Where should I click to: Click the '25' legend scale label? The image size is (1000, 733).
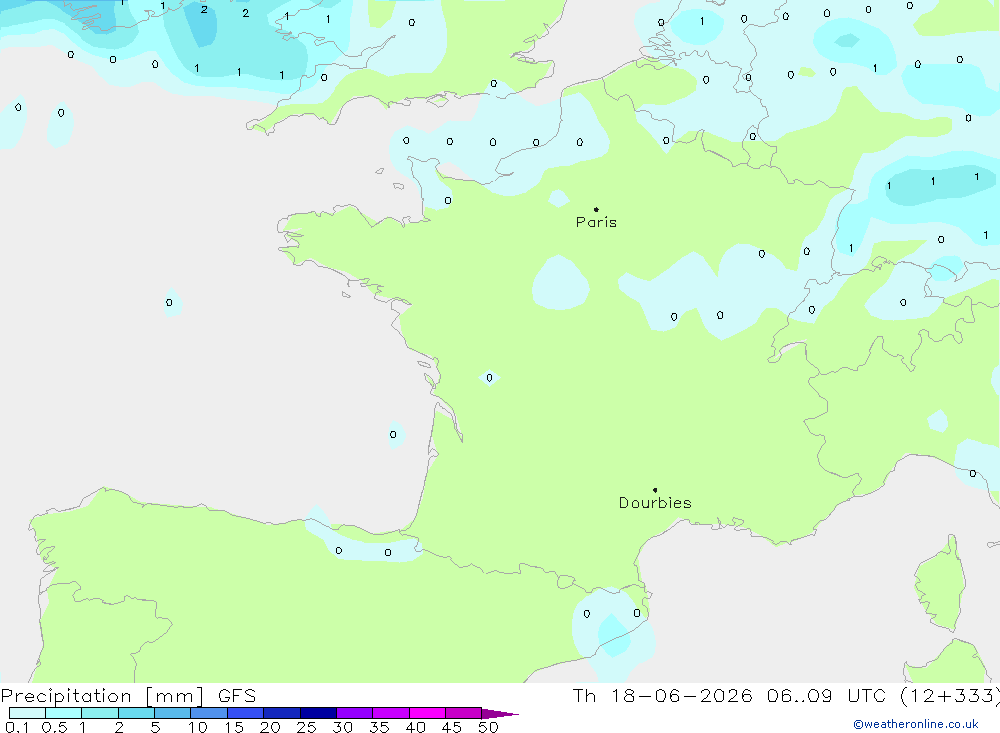[x=306, y=727]
